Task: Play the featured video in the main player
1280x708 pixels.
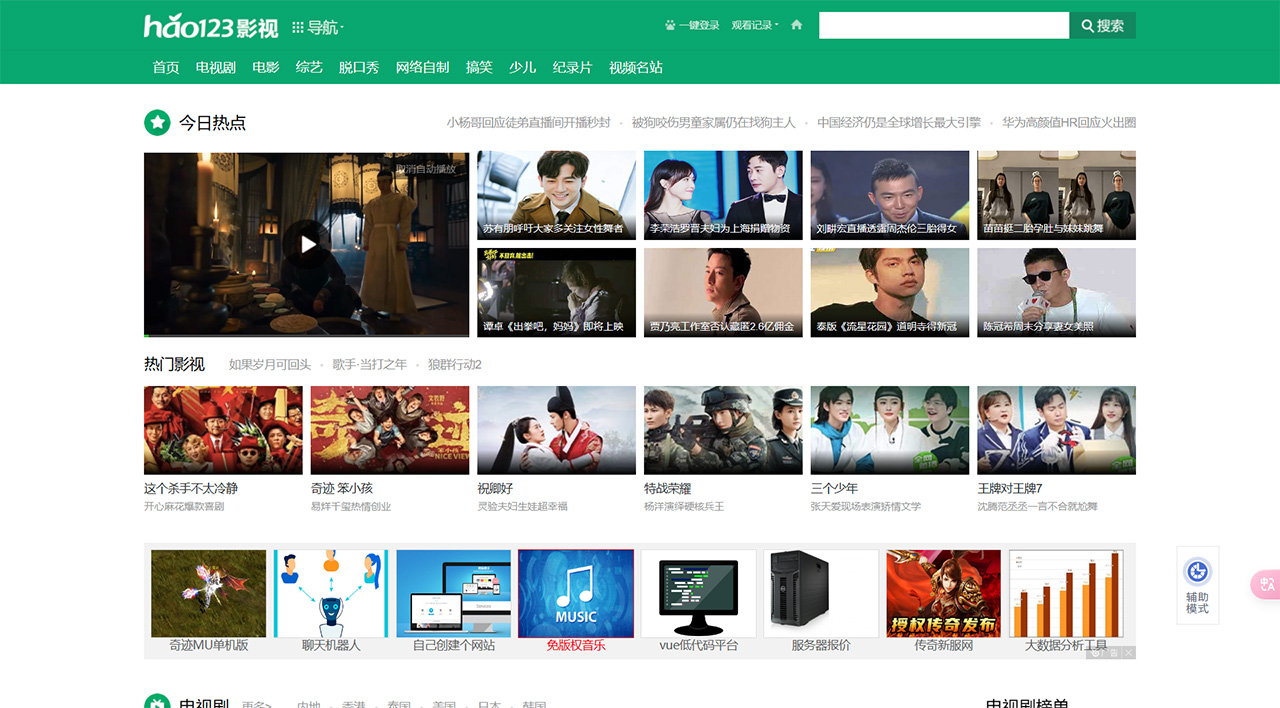Action: [x=307, y=244]
